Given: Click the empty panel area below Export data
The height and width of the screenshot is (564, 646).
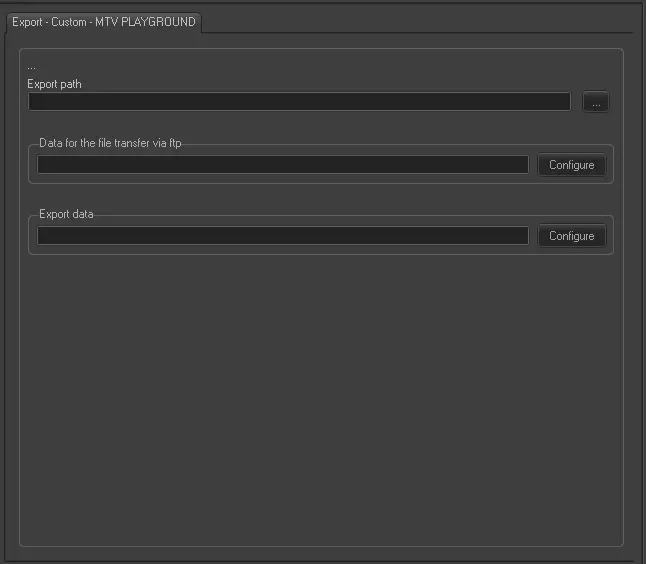Looking at the screenshot, I should coord(320,380).
